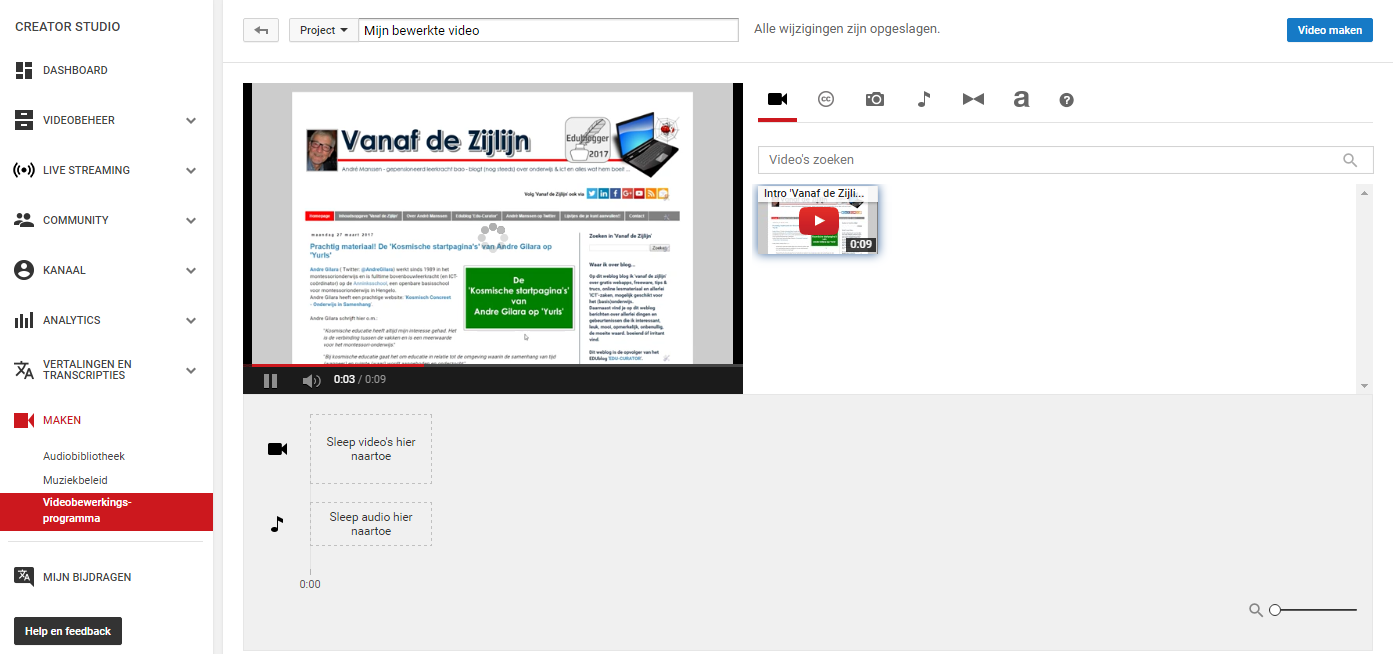Click the Mijn Bijdragen label
1393x654 pixels.
87,577
